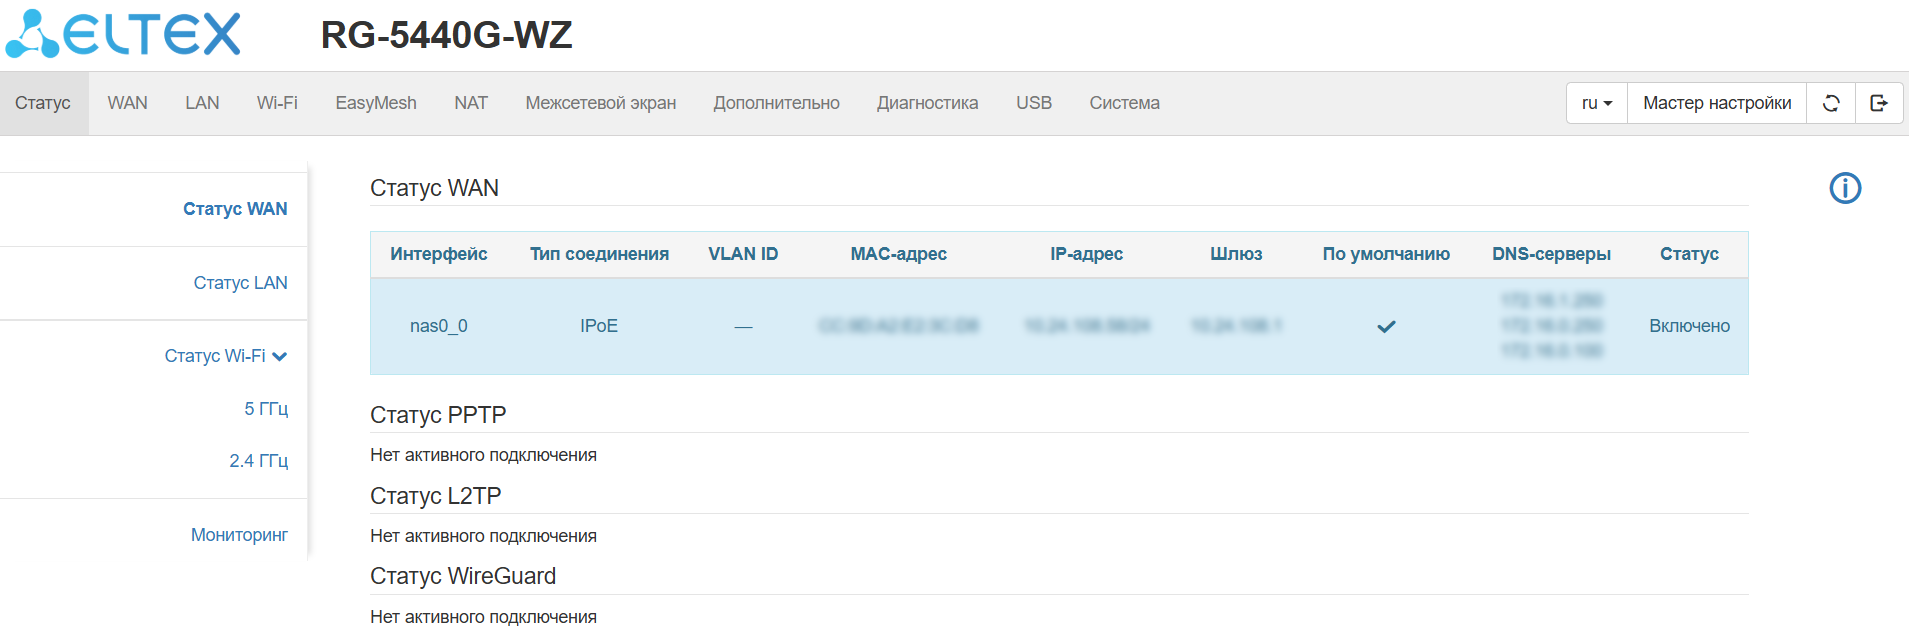This screenshot has height=643, width=1909.
Task: Click the default route checkmark icon
Action: click(1386, 327)
